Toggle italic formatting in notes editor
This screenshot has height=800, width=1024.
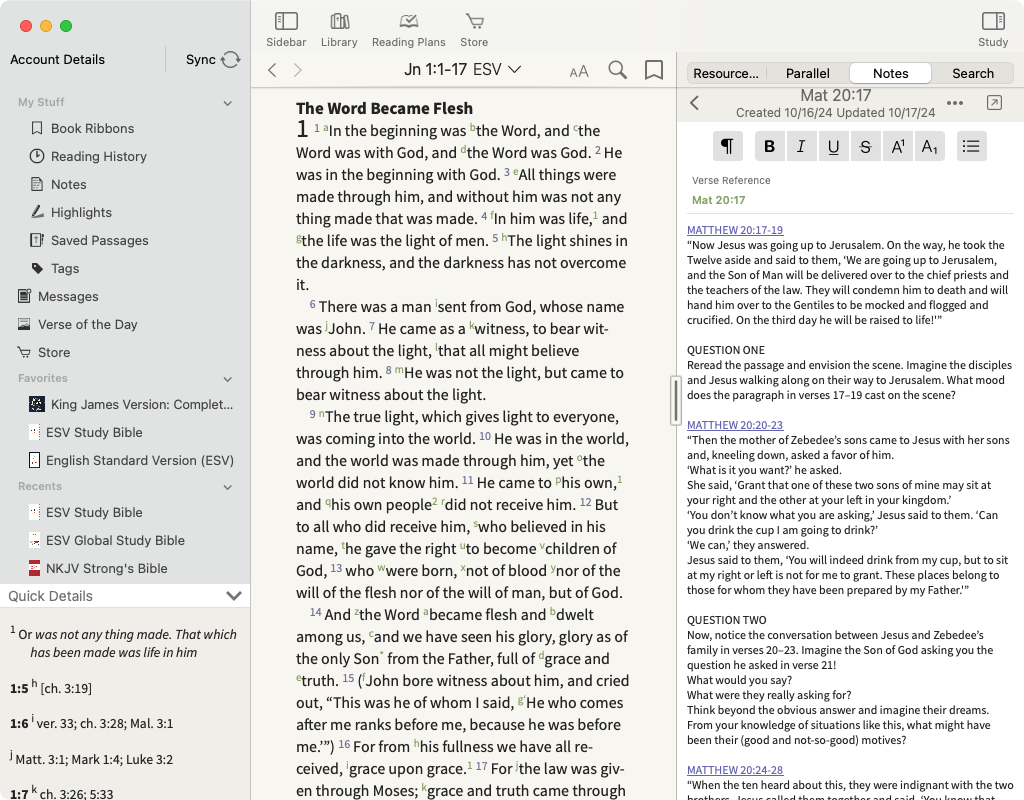[x=801, y=147]
